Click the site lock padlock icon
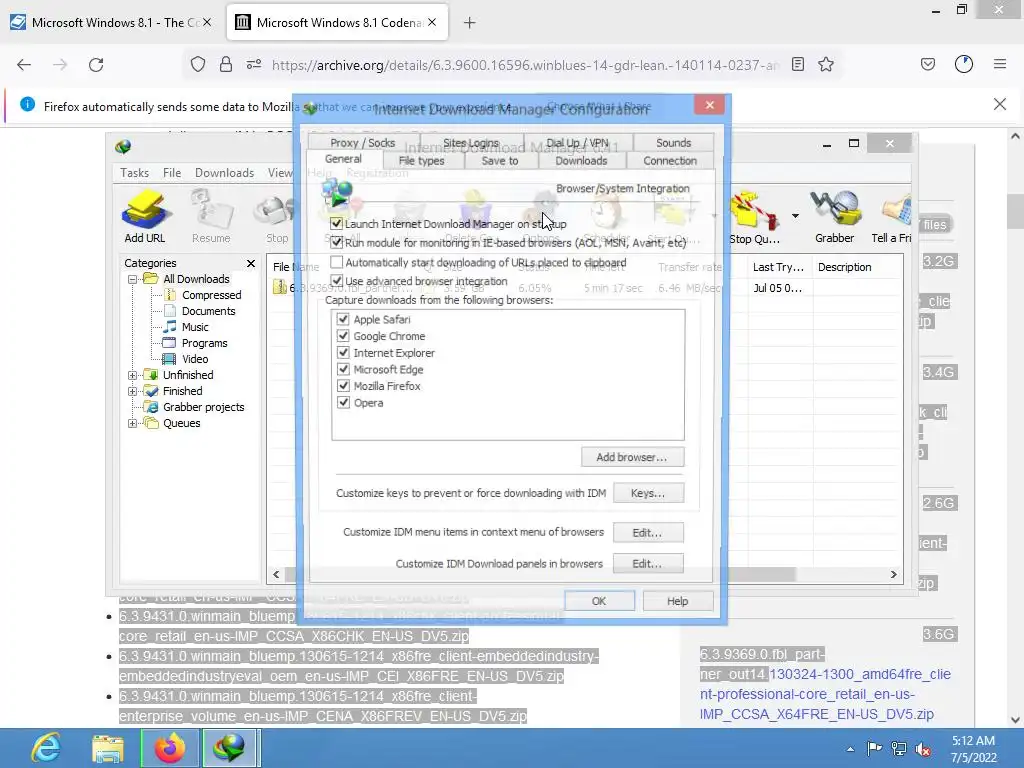 226,64
